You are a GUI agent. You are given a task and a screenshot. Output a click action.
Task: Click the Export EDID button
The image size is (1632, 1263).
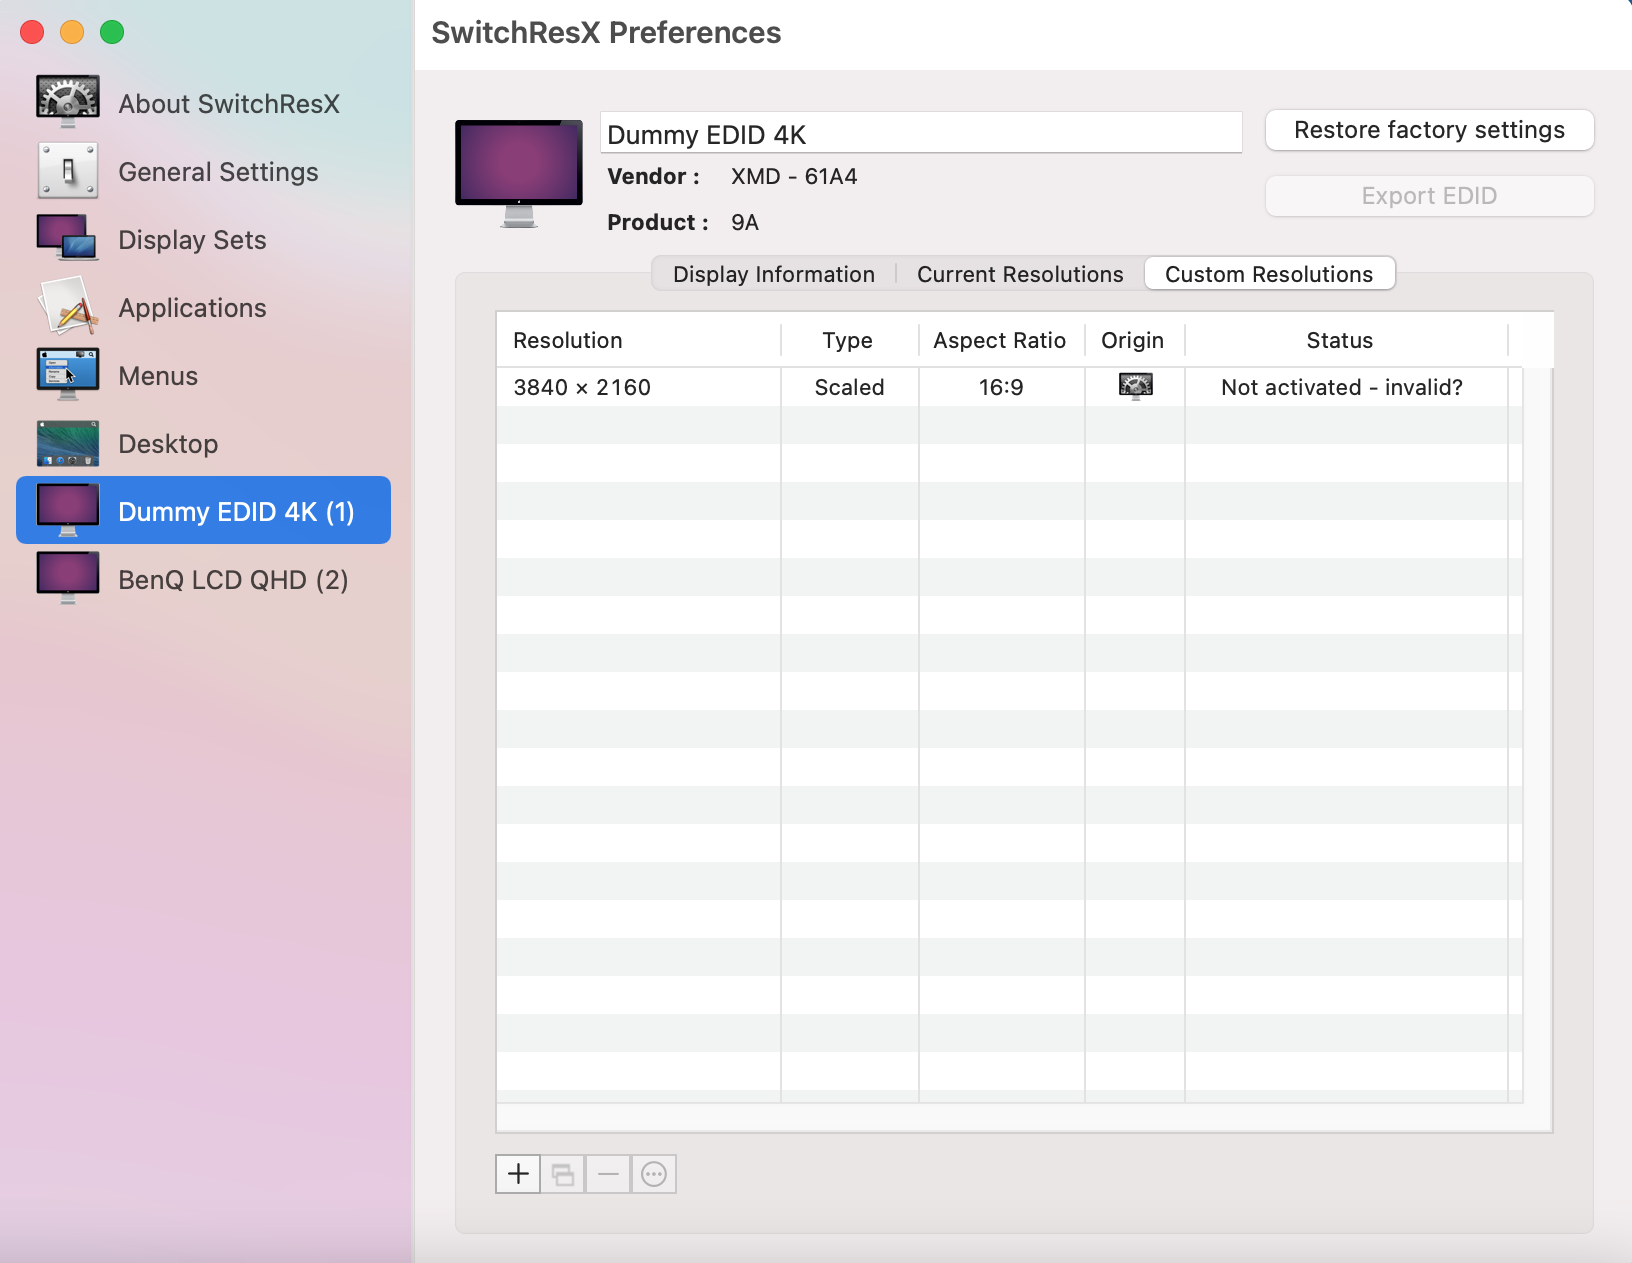pos(1428,196)
